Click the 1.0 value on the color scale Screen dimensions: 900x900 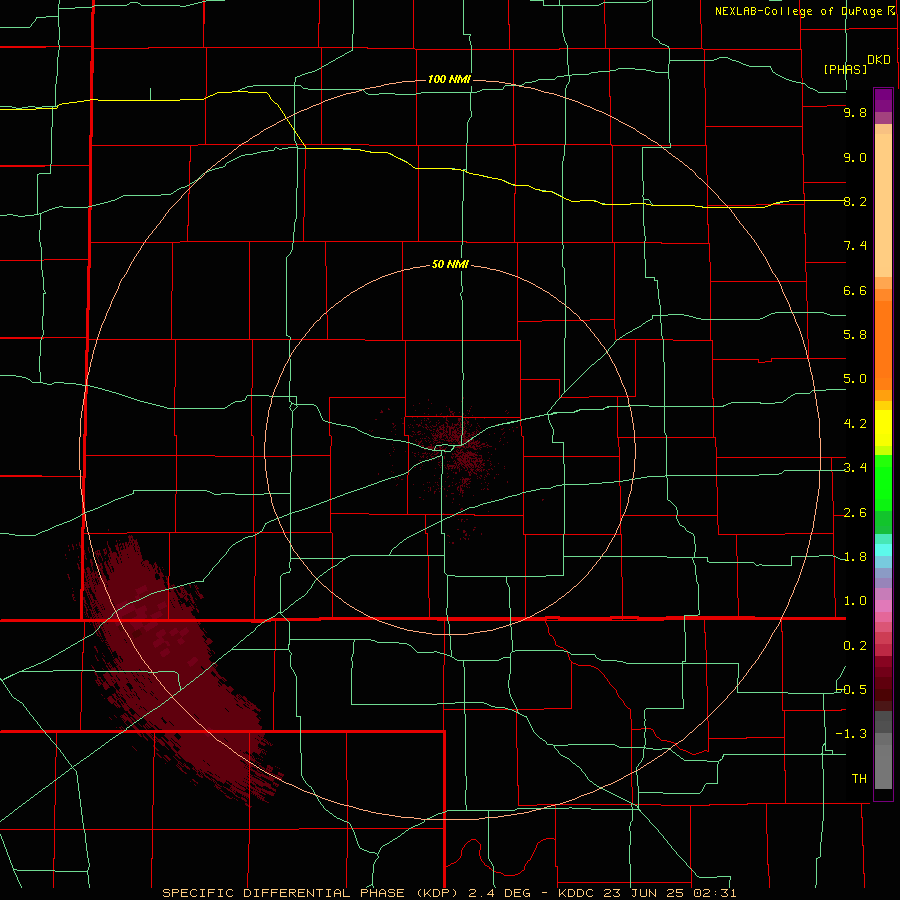coord(855,601)
